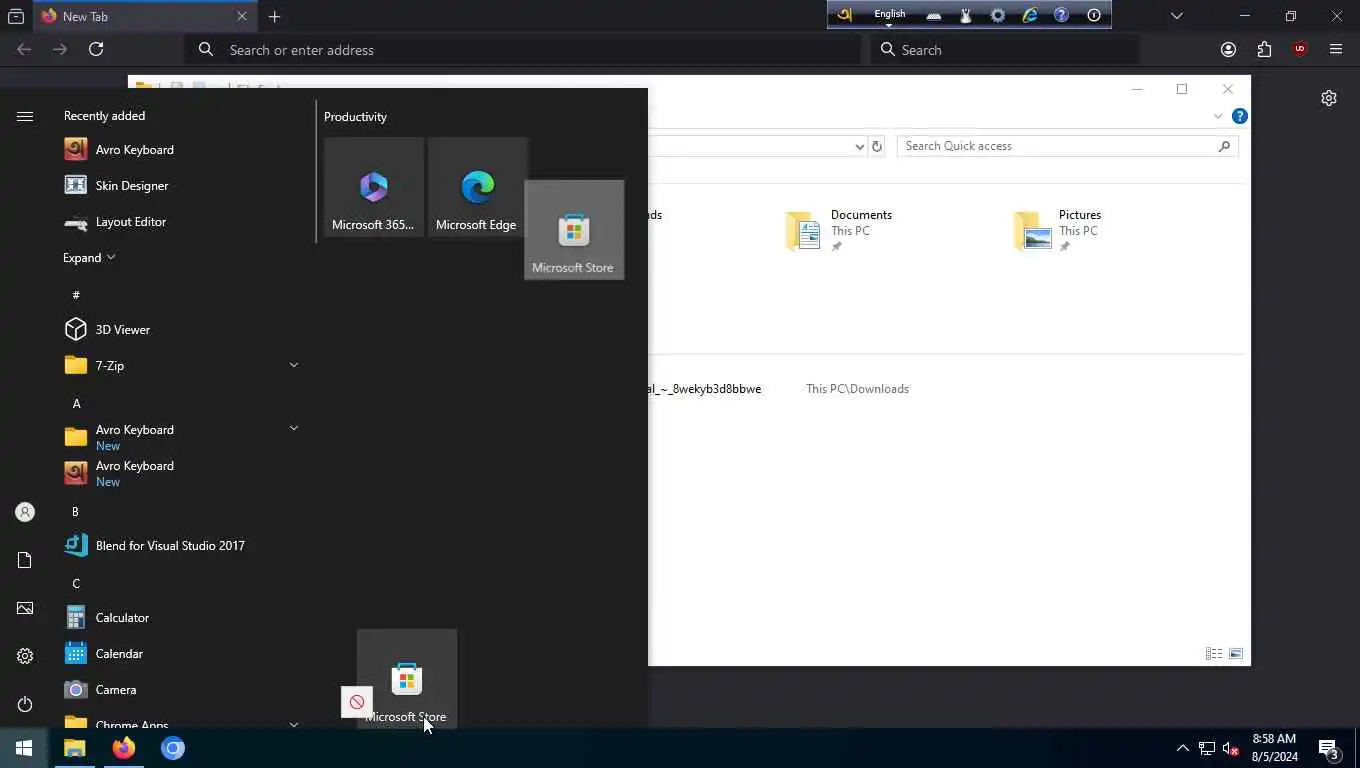Image resolution: width=1360 pixels, height=768 pixels.
Task: Open the Camera app
Action: coord(180,690)
